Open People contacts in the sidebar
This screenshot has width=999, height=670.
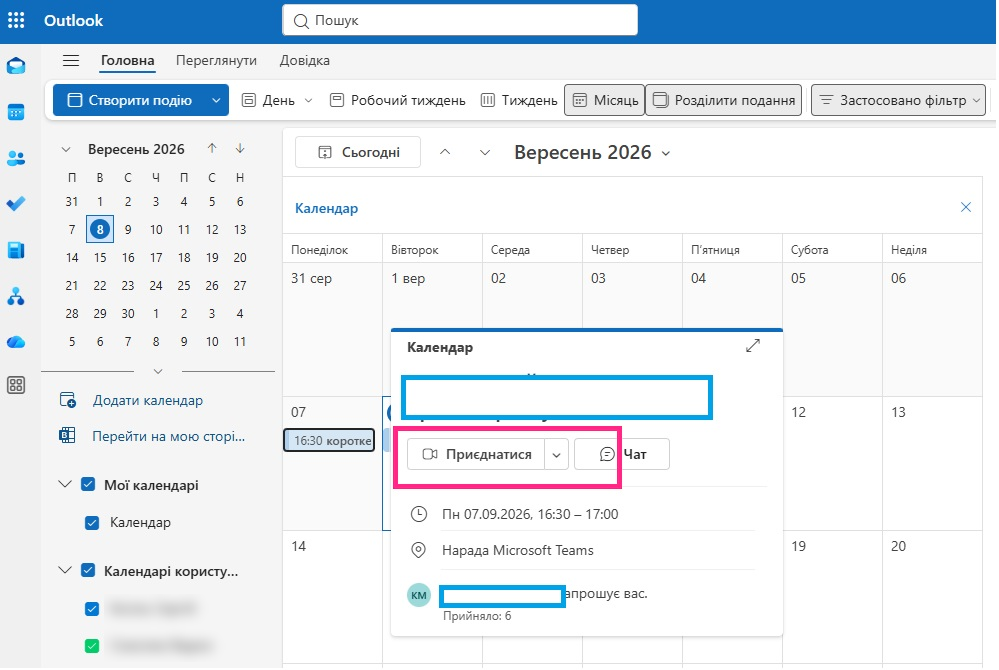16,158
